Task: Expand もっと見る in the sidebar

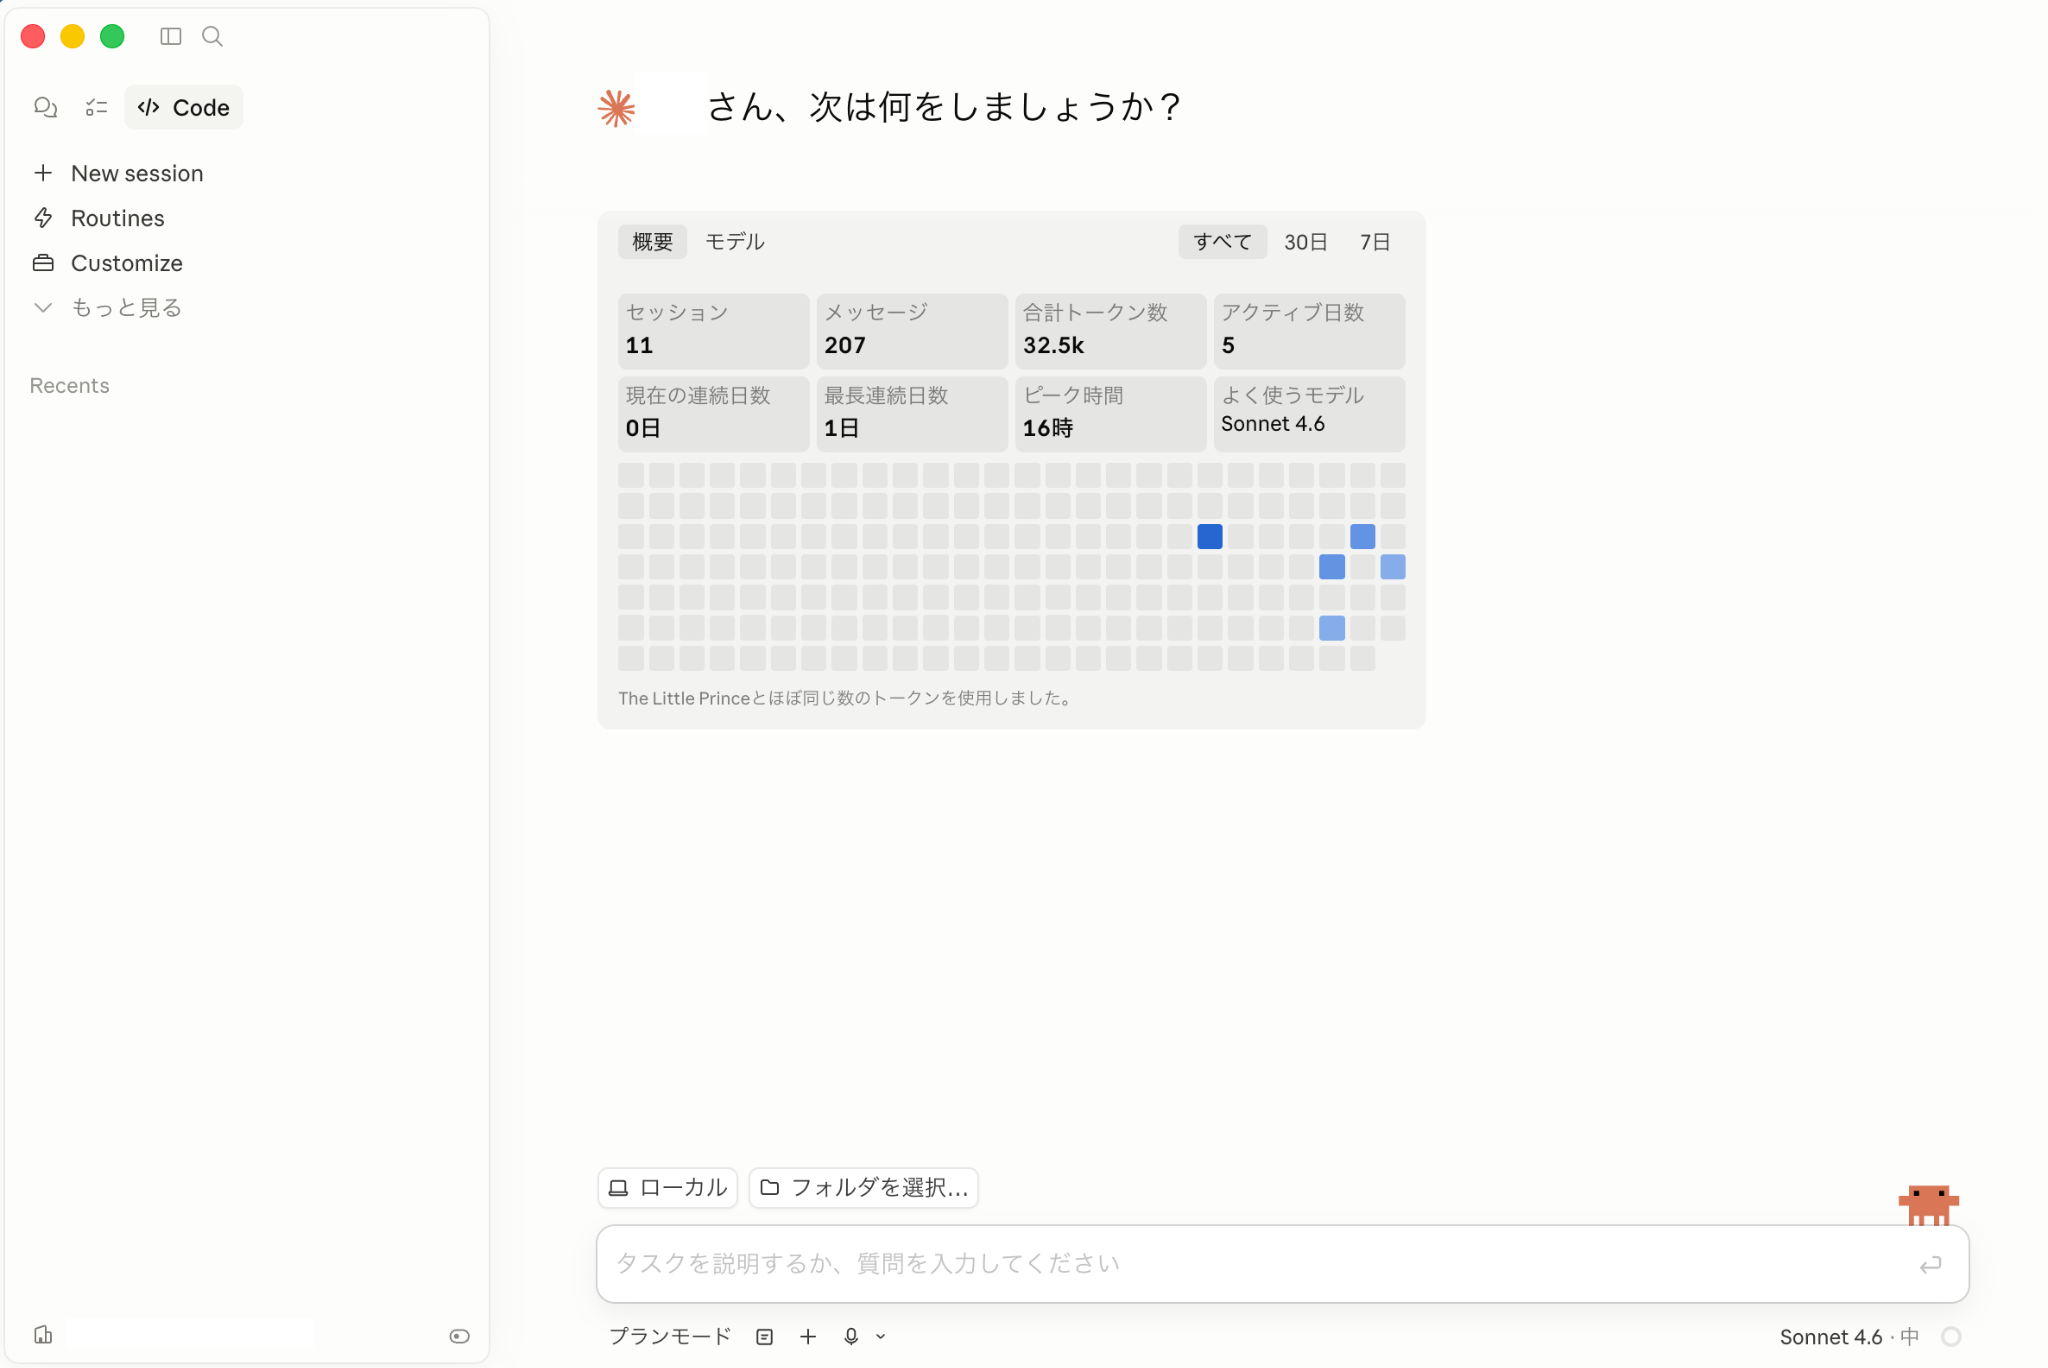Action: tap(126, 307)
